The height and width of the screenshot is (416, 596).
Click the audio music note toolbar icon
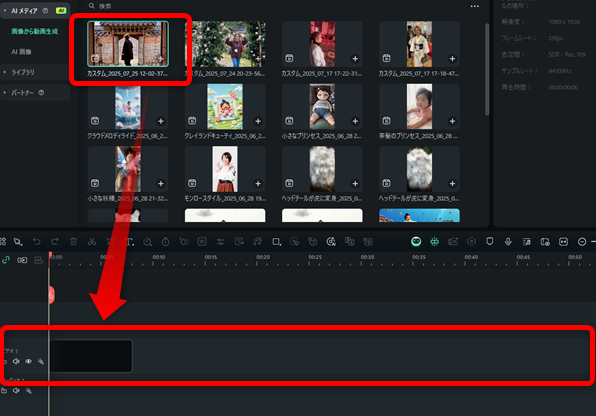(258, 241)
